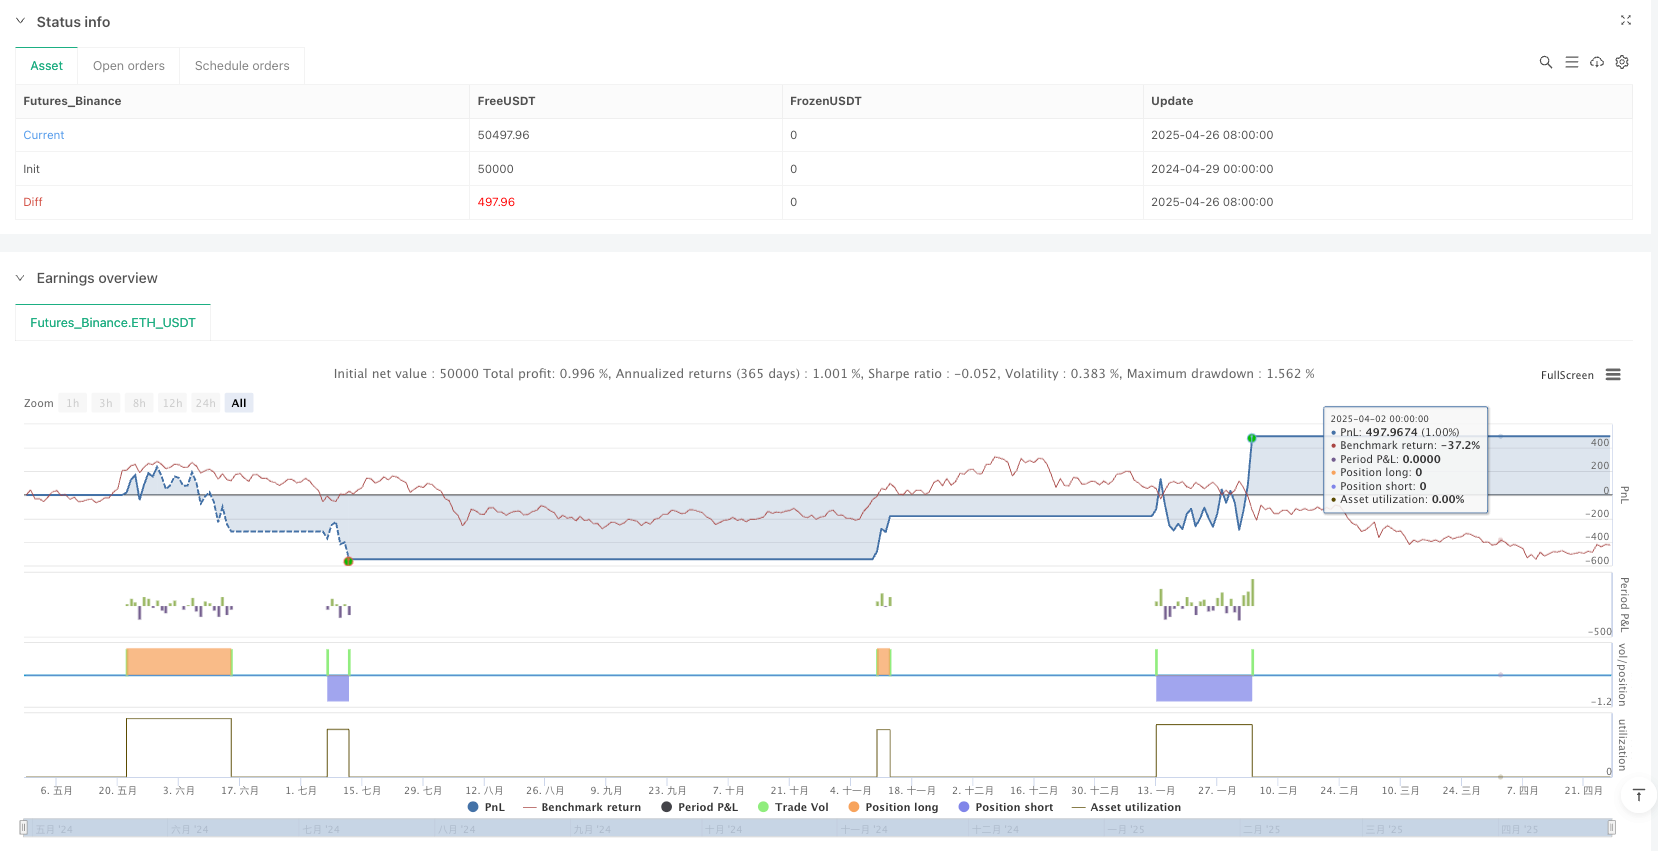The image size is (1658, 851).
Task: Click the navigator timeline bar
Action: (x=817, y=828)
